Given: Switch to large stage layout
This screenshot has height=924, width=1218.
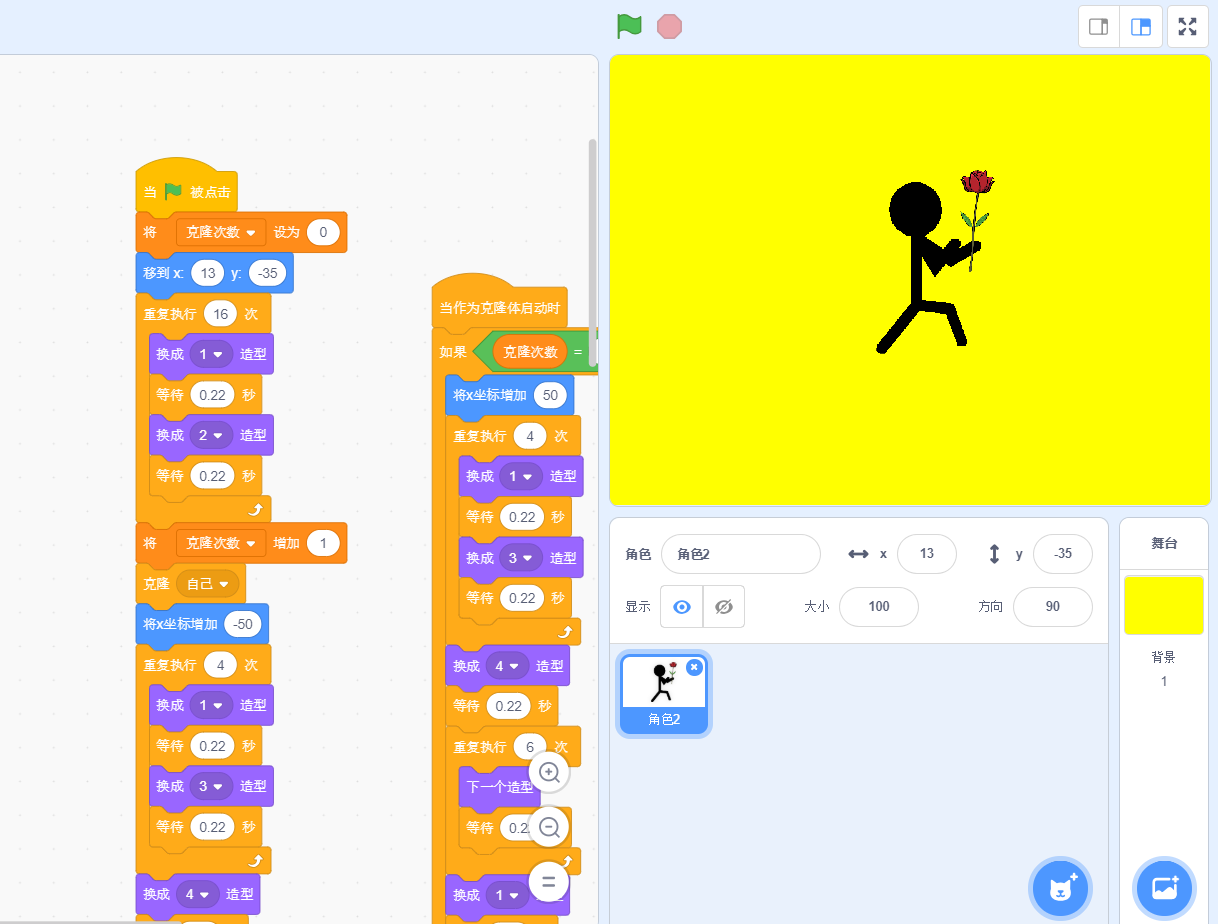Looking at the screenshot, I should [1141, 27].
